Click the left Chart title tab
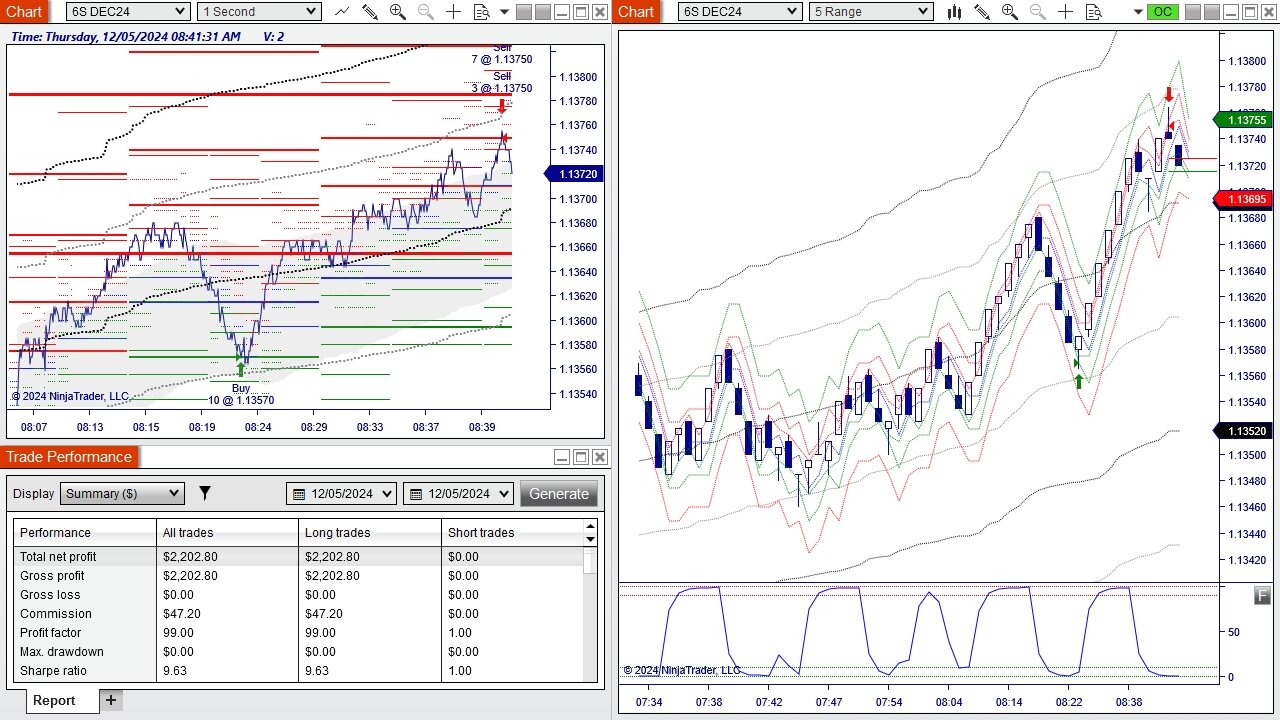 [24, 11]
